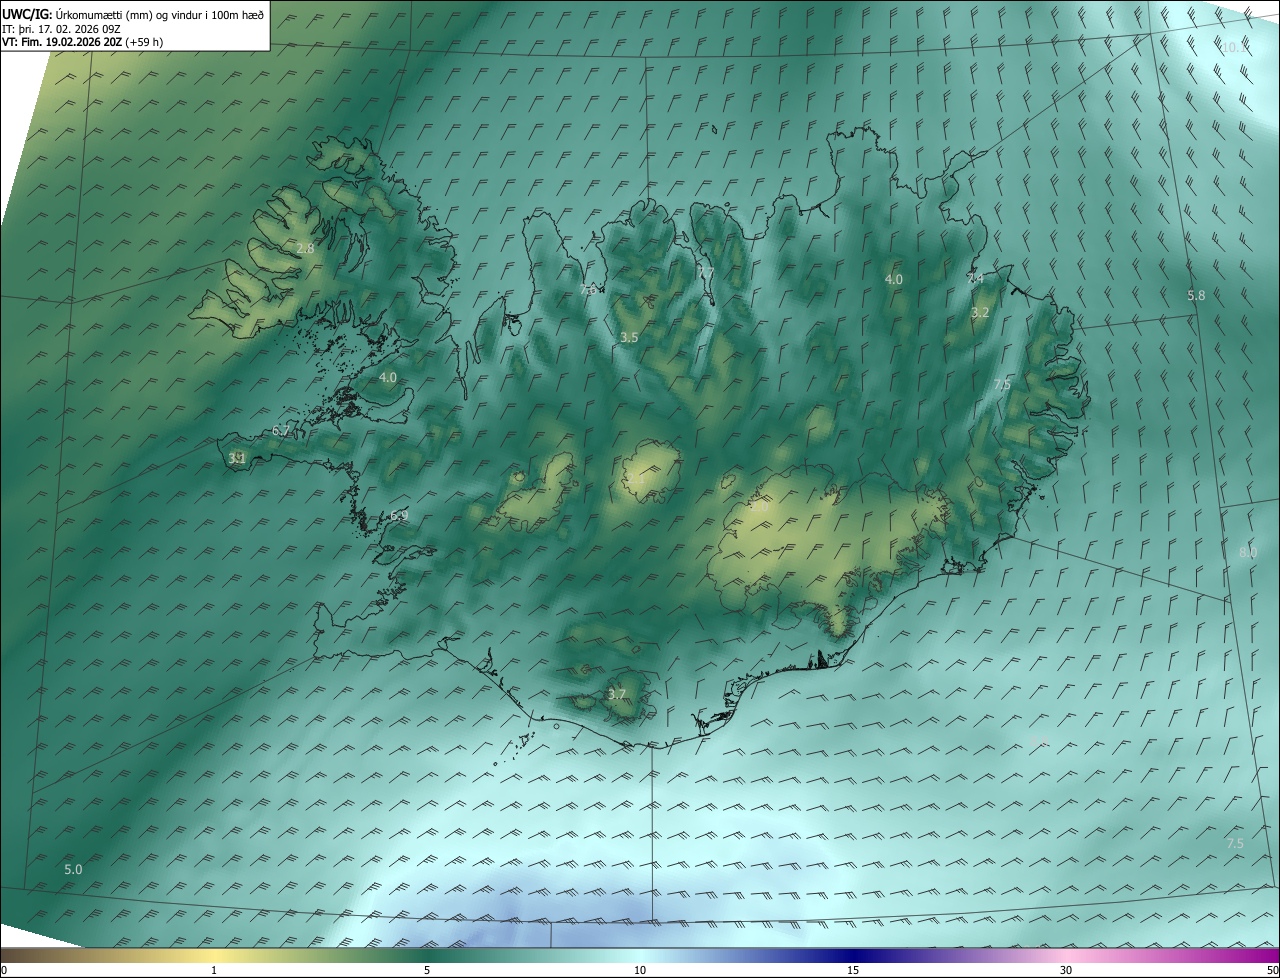The width and height of the screenshot is (1280, 978).
Task: Click the colorbar tick label 15
Action: (853, 970)
